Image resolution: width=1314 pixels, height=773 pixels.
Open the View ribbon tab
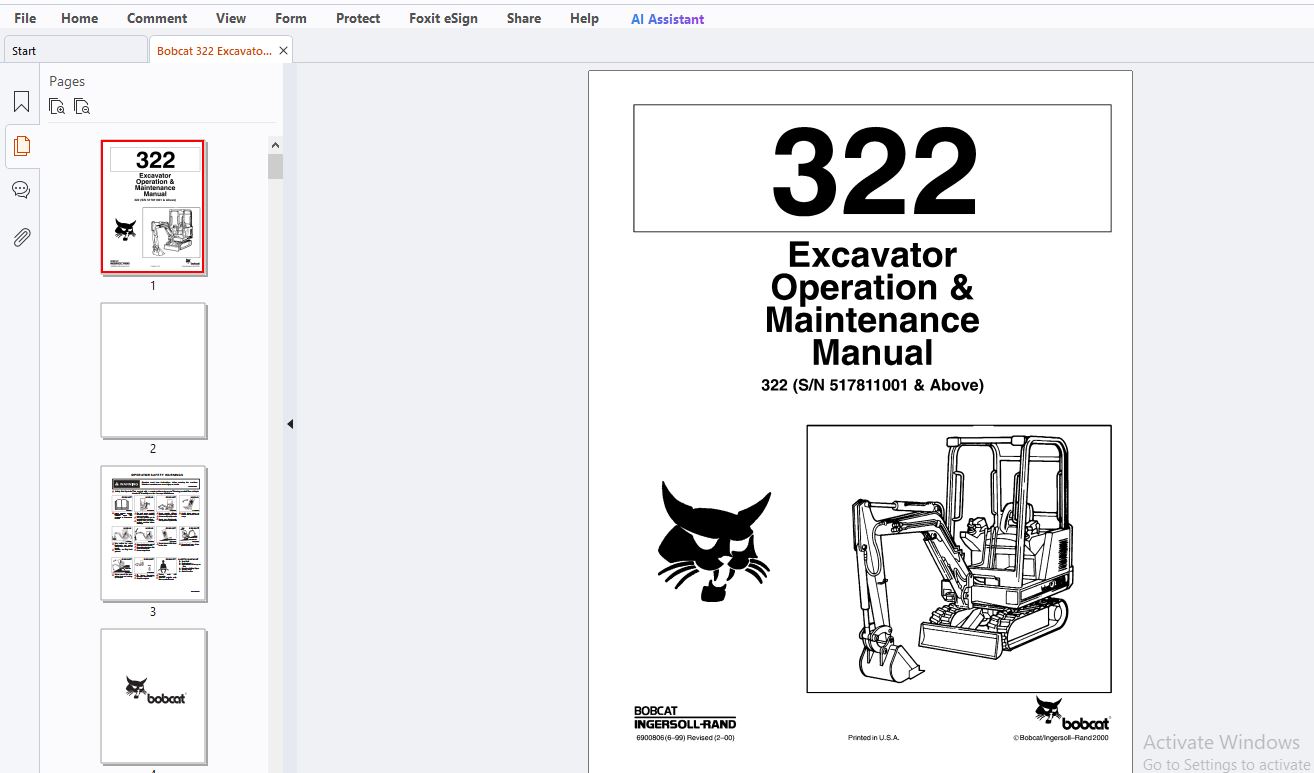231,18
